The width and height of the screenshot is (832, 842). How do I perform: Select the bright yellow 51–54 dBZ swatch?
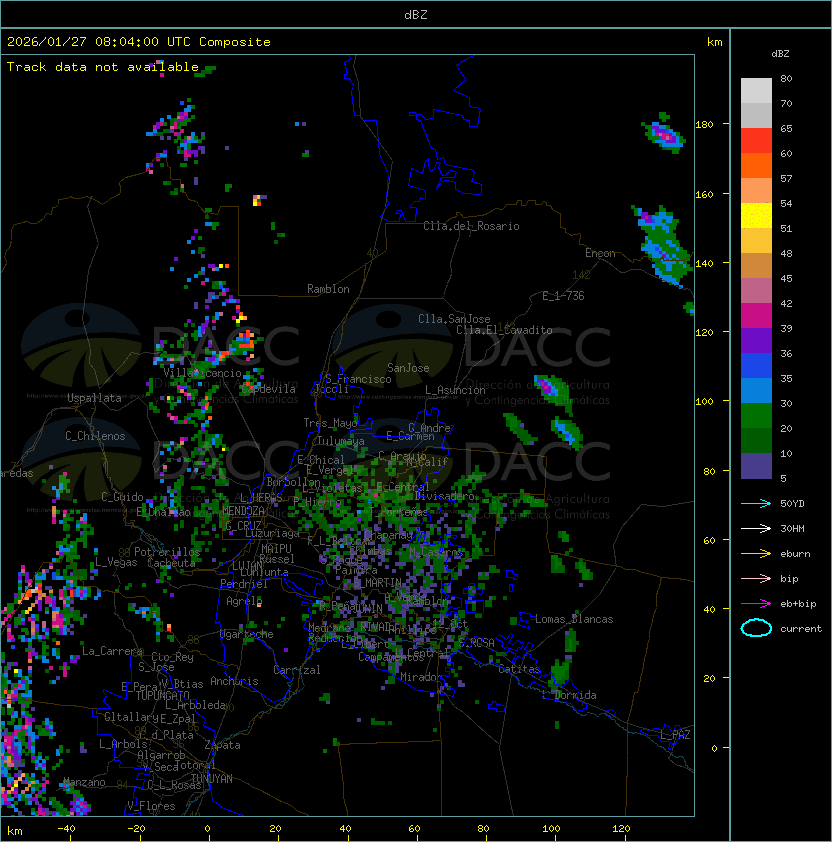pyautogui.click(x=756, y=216)
